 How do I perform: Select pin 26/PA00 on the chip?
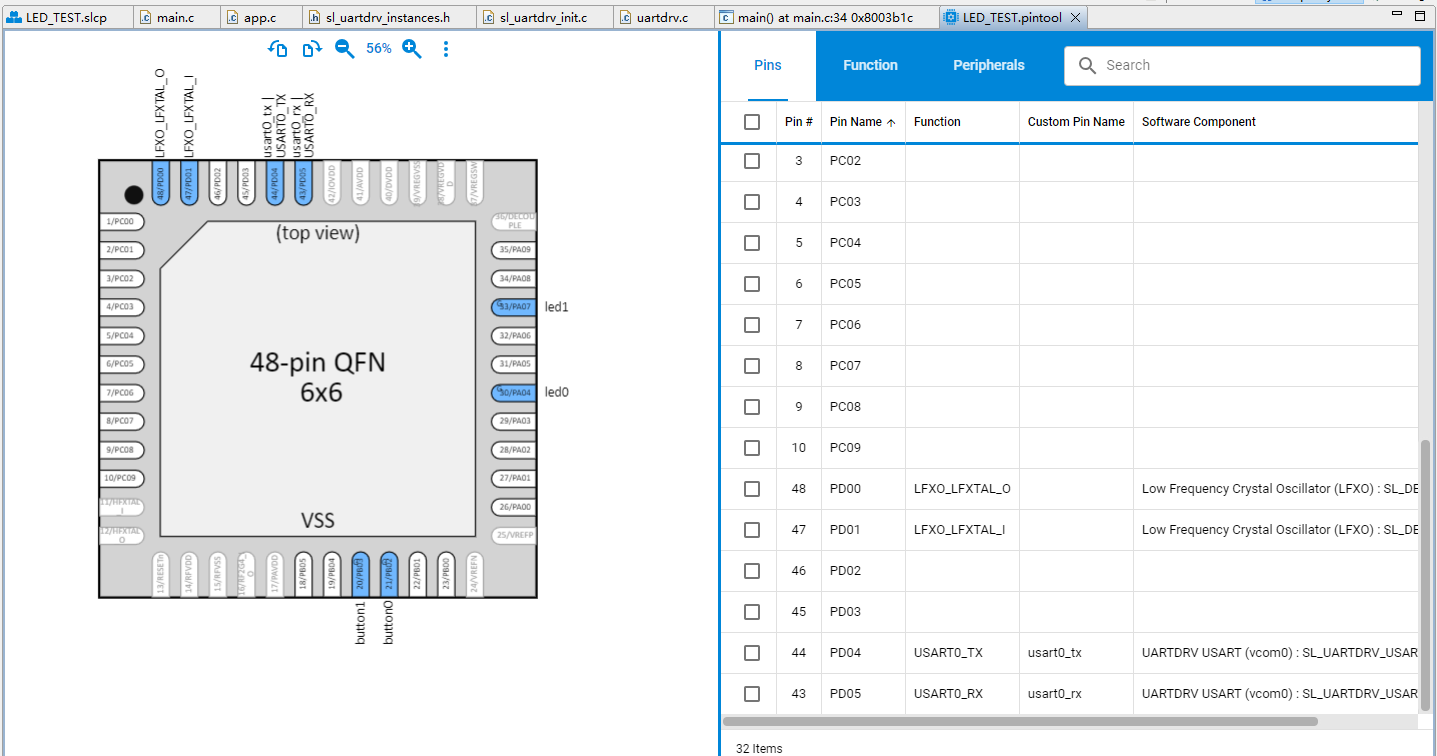(x=514, y=507)
